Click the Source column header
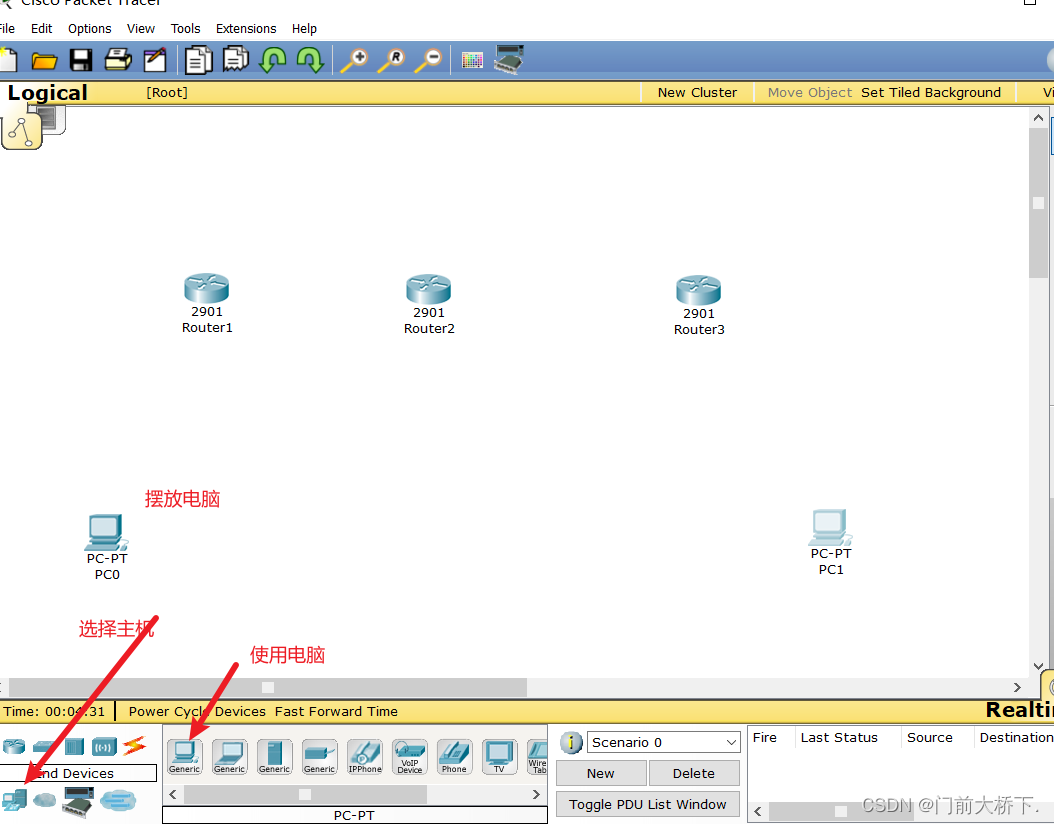The height and width of the screenshot is (824, 1054). pos(930,737)
